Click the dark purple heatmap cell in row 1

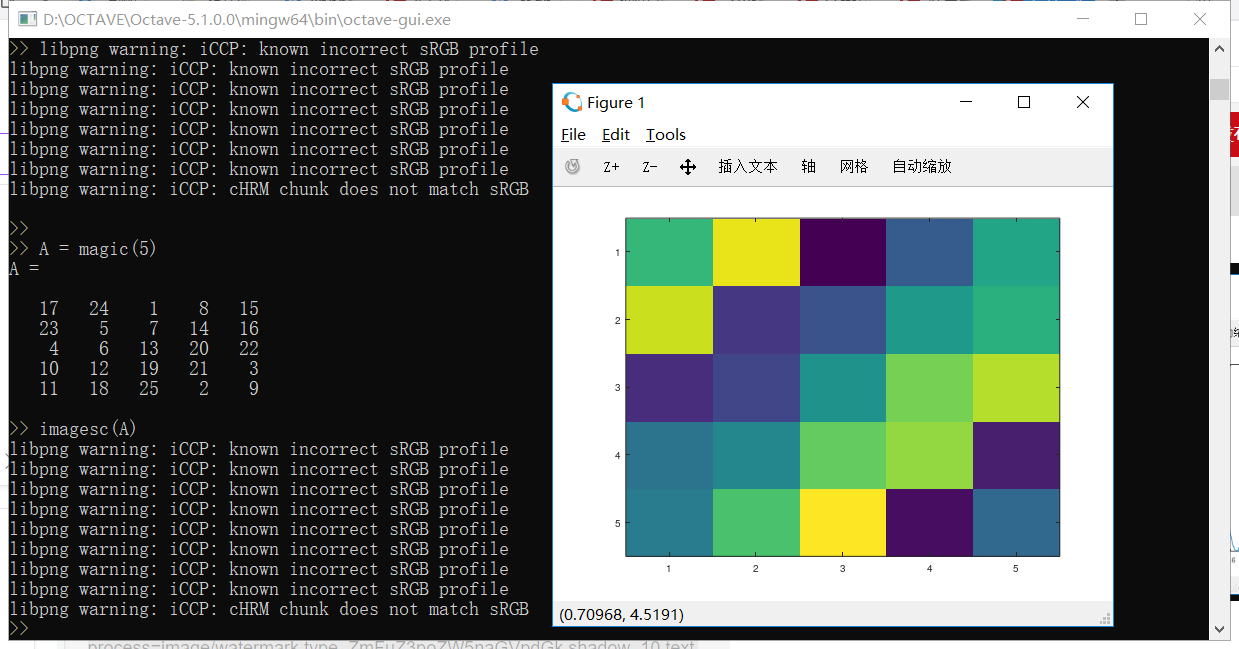(843, 251)
